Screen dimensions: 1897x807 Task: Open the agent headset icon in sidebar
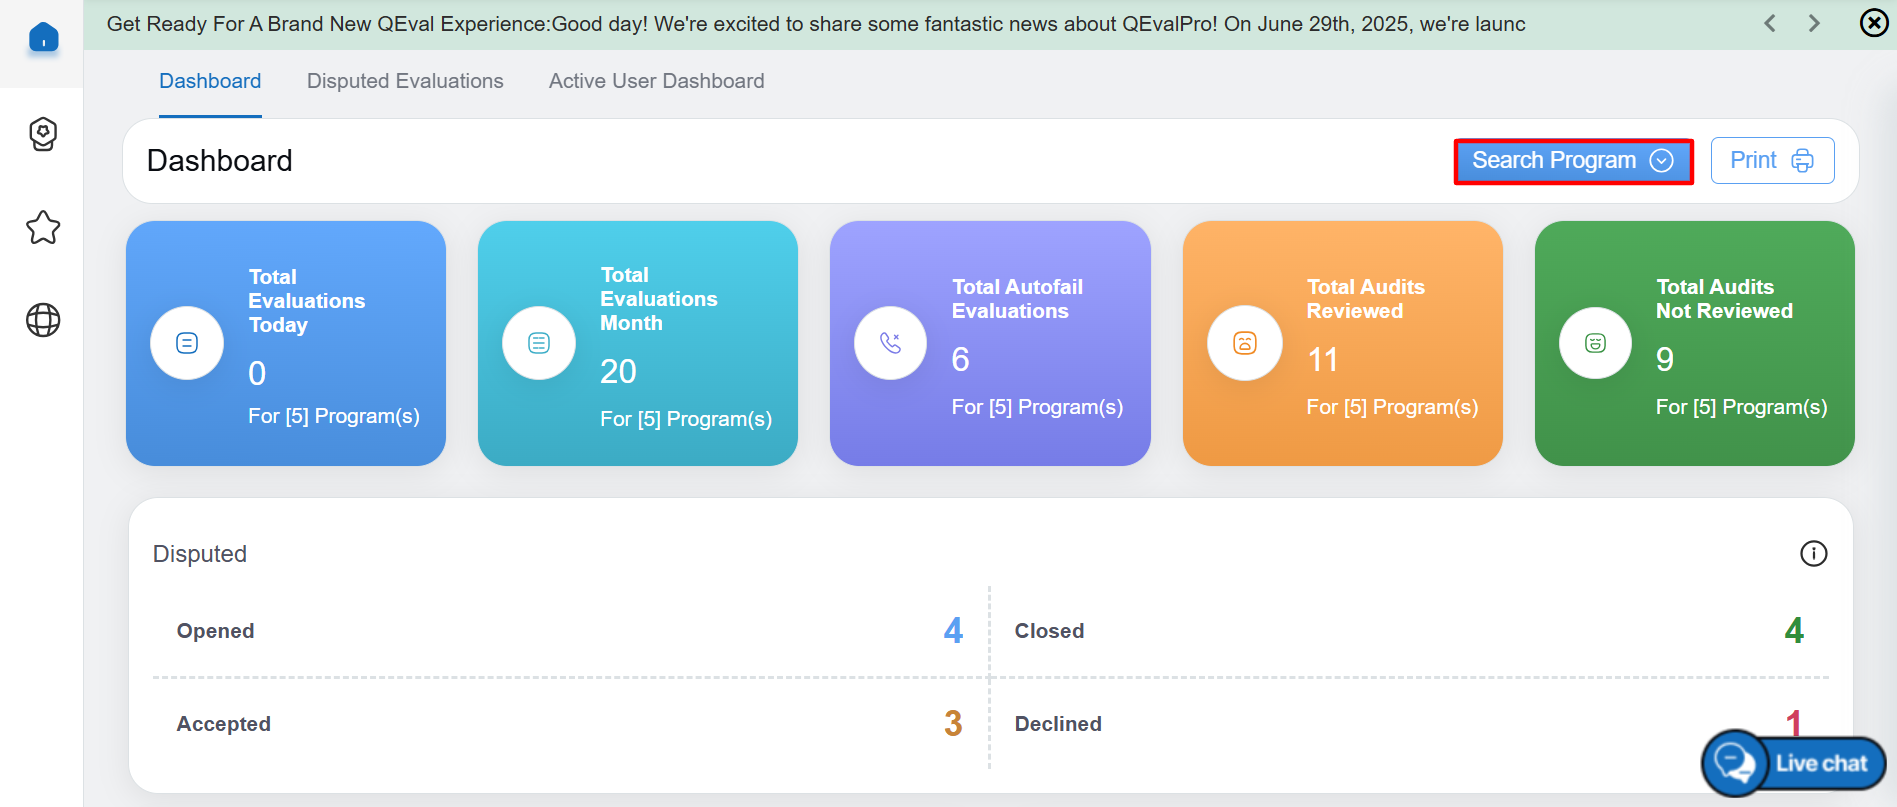click(43, 134)
